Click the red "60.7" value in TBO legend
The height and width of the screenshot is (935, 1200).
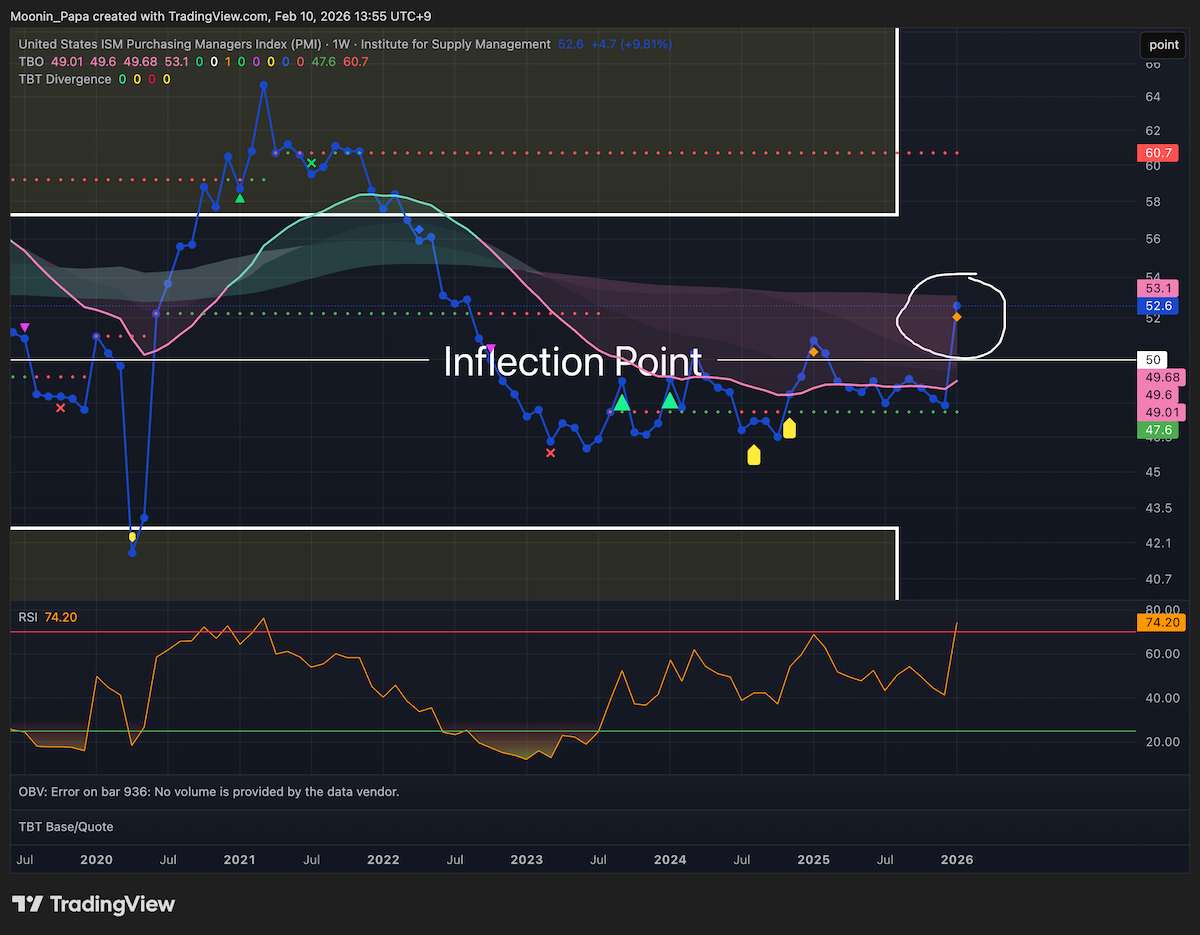click(355, 62)
